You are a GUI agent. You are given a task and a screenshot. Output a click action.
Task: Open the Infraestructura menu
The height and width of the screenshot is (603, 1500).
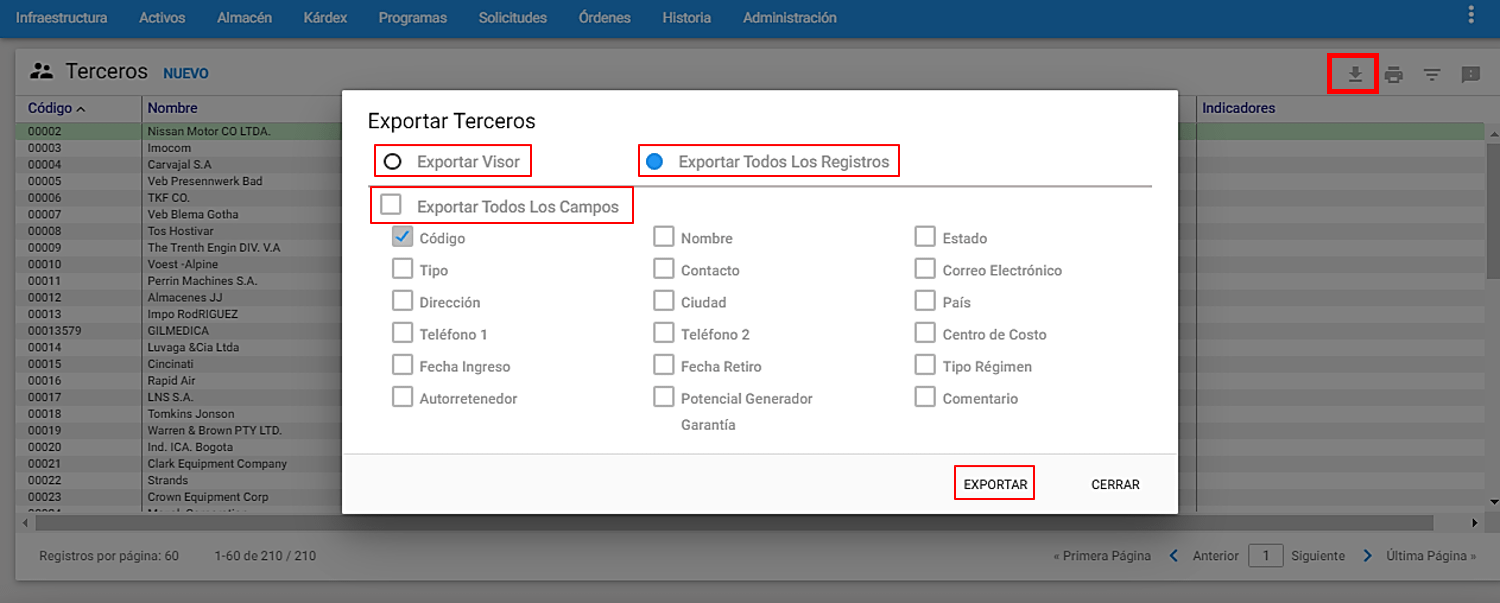tap(61, 18)
